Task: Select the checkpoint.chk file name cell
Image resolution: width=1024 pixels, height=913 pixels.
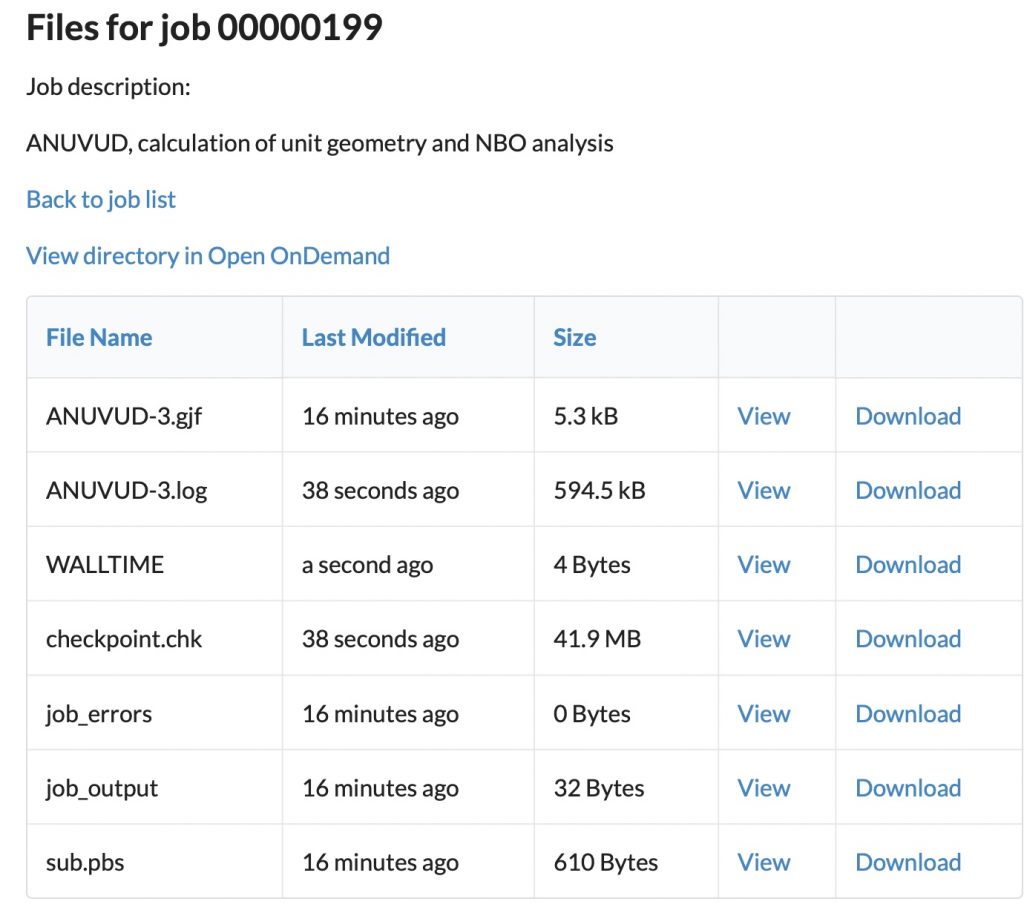Action: (x=124, y=639)
